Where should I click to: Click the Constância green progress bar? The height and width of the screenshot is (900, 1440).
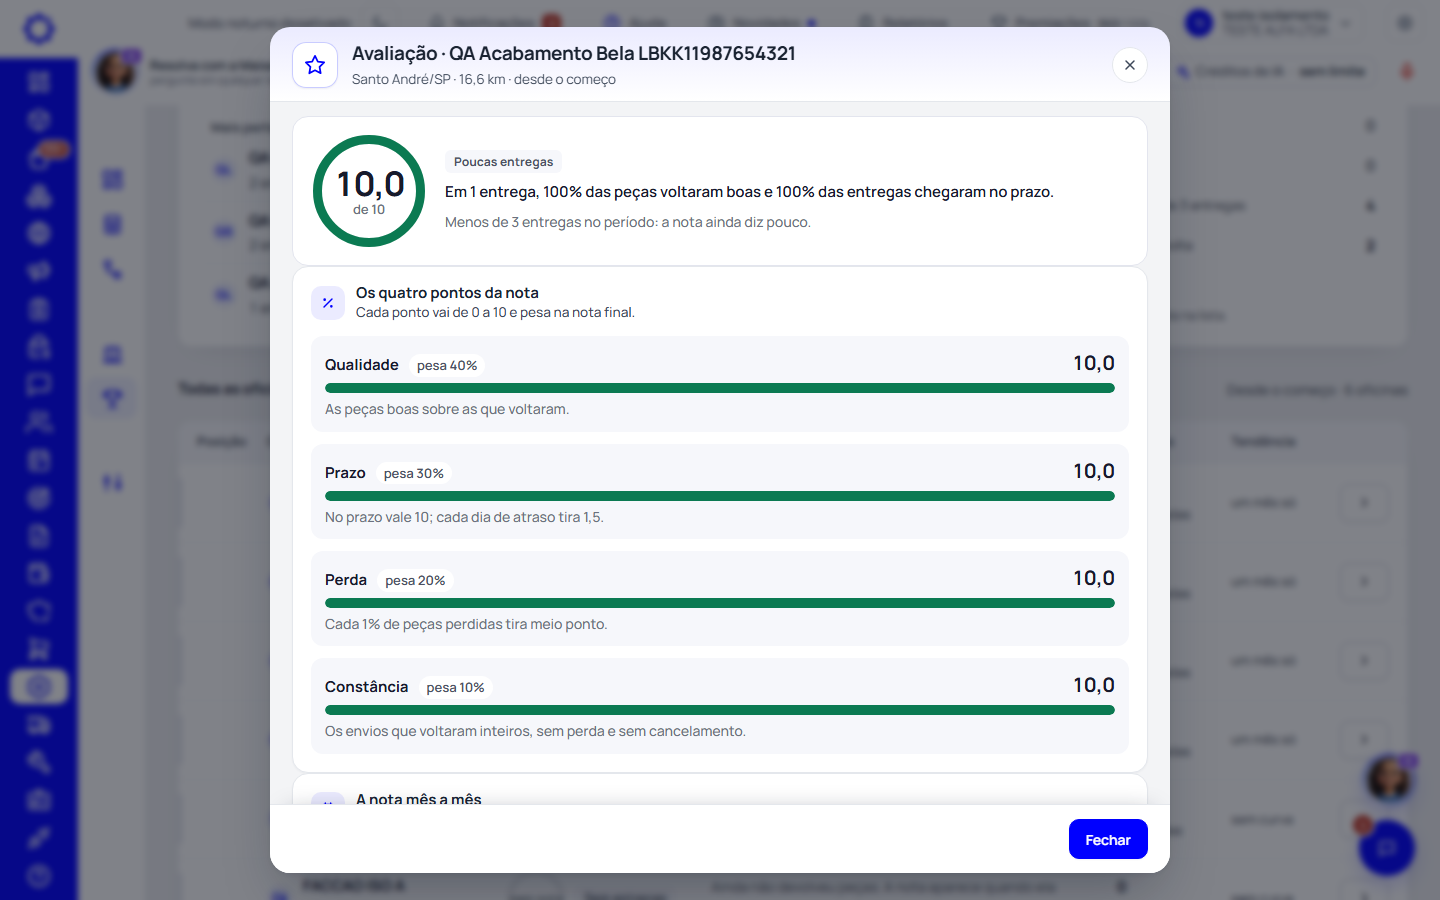(720, 710)
